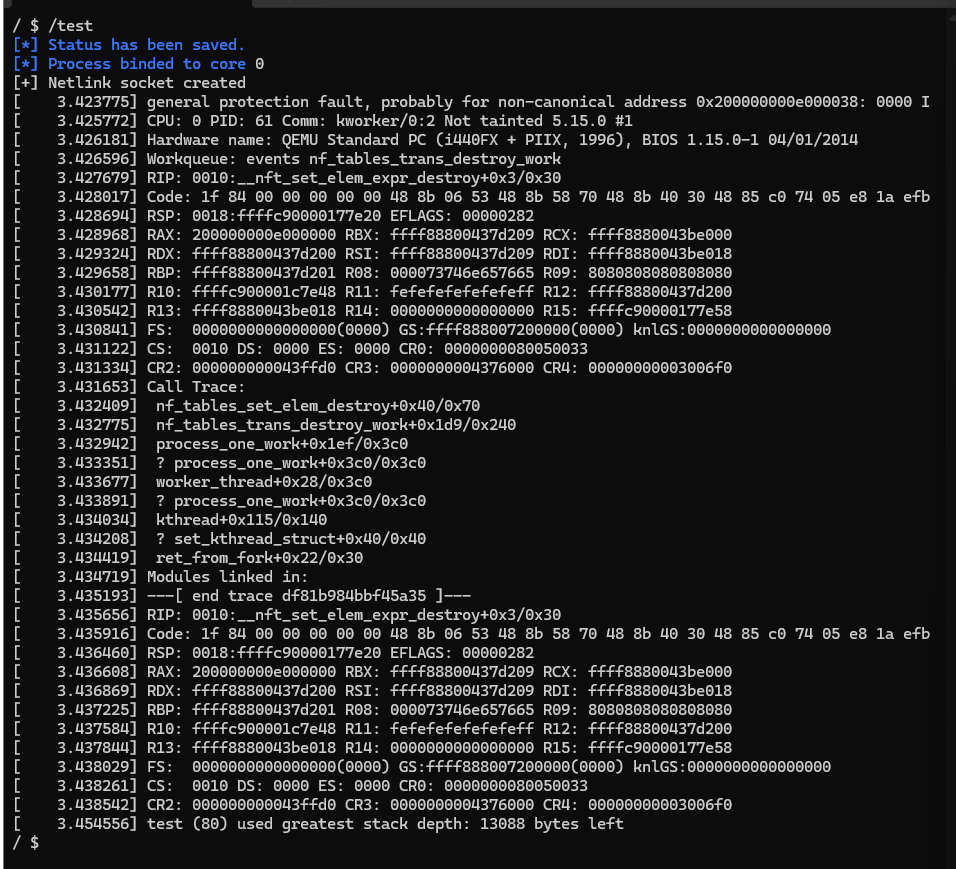
Task: Click the '/test' command at the first prompt
Action: (x=70, y=26)
